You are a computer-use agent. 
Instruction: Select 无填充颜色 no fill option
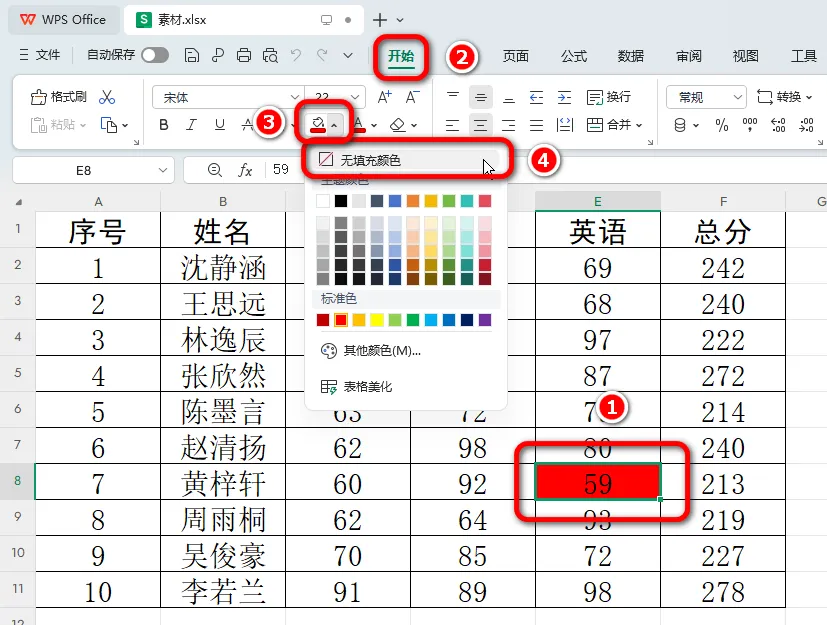click(x=406, y=160)
